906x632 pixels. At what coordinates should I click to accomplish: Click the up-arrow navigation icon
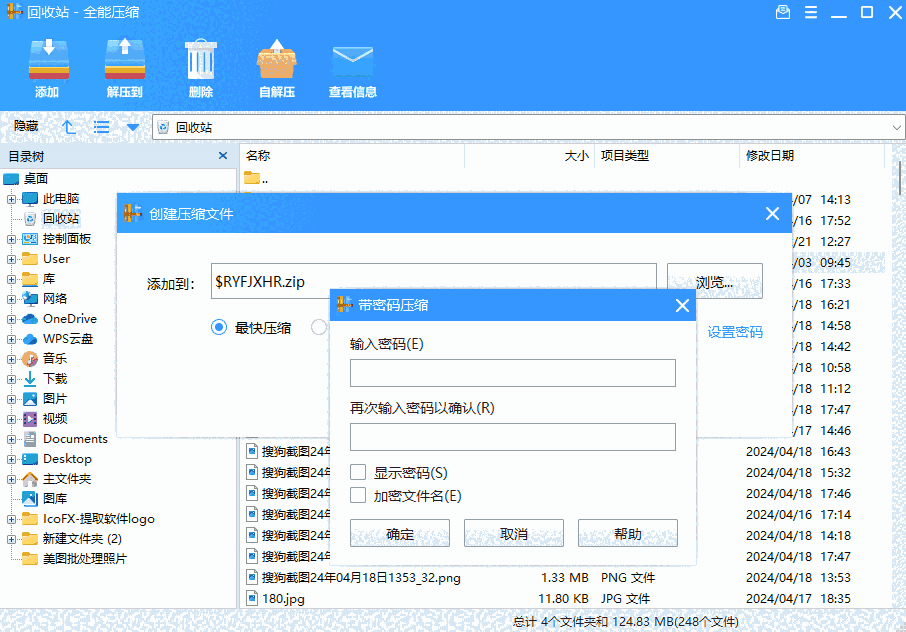68,127
